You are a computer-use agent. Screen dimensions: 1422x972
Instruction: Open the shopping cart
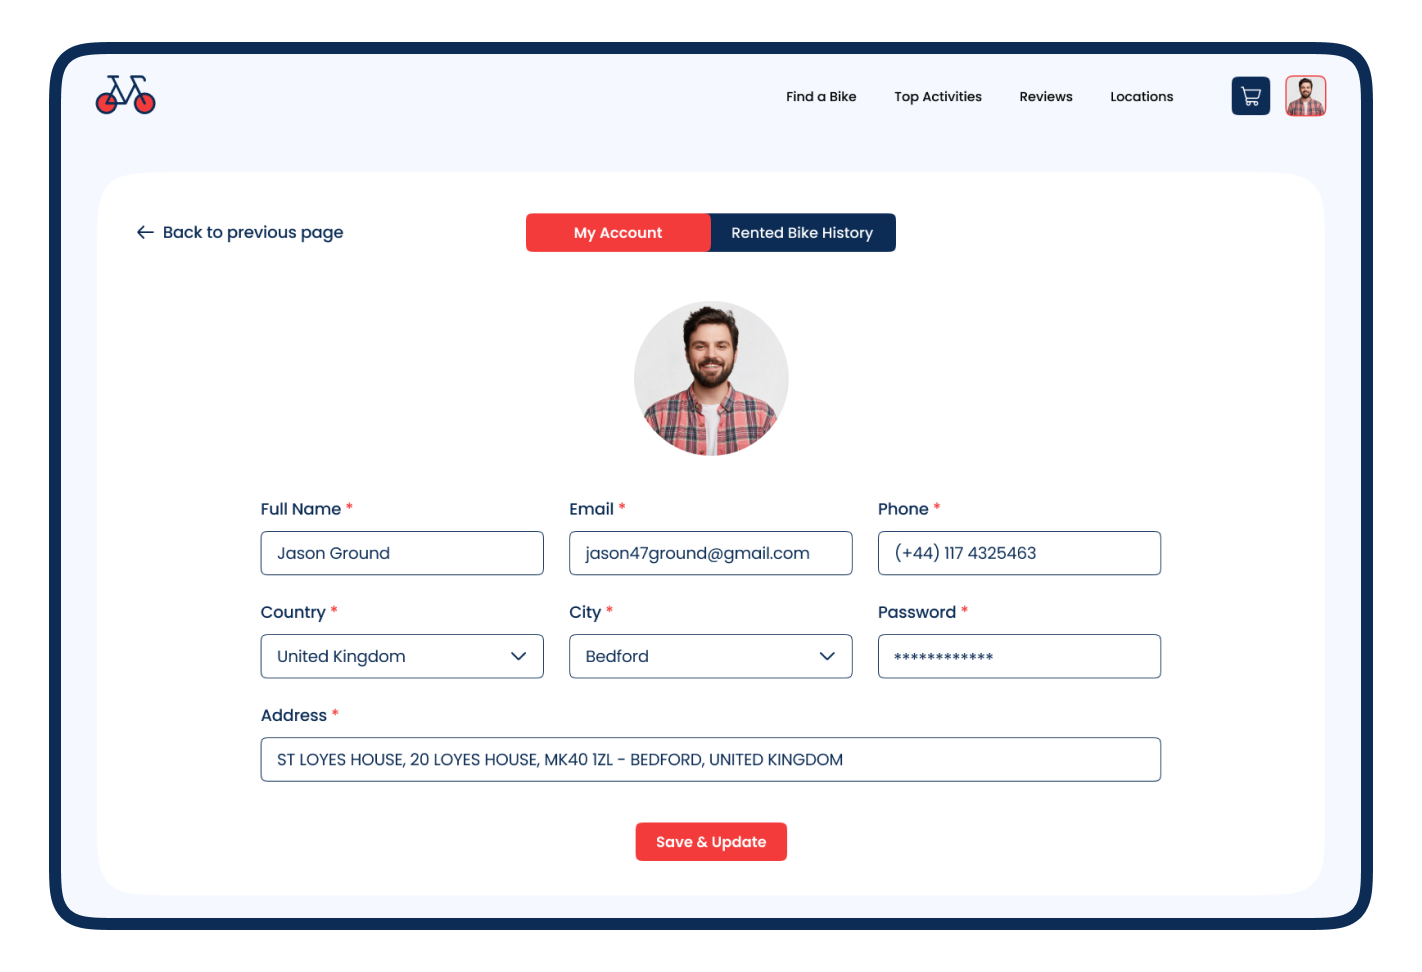1250,96
